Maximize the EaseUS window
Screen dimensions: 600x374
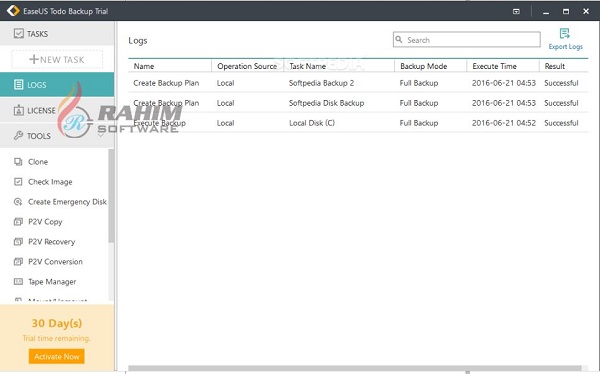(x=566, y=11)
